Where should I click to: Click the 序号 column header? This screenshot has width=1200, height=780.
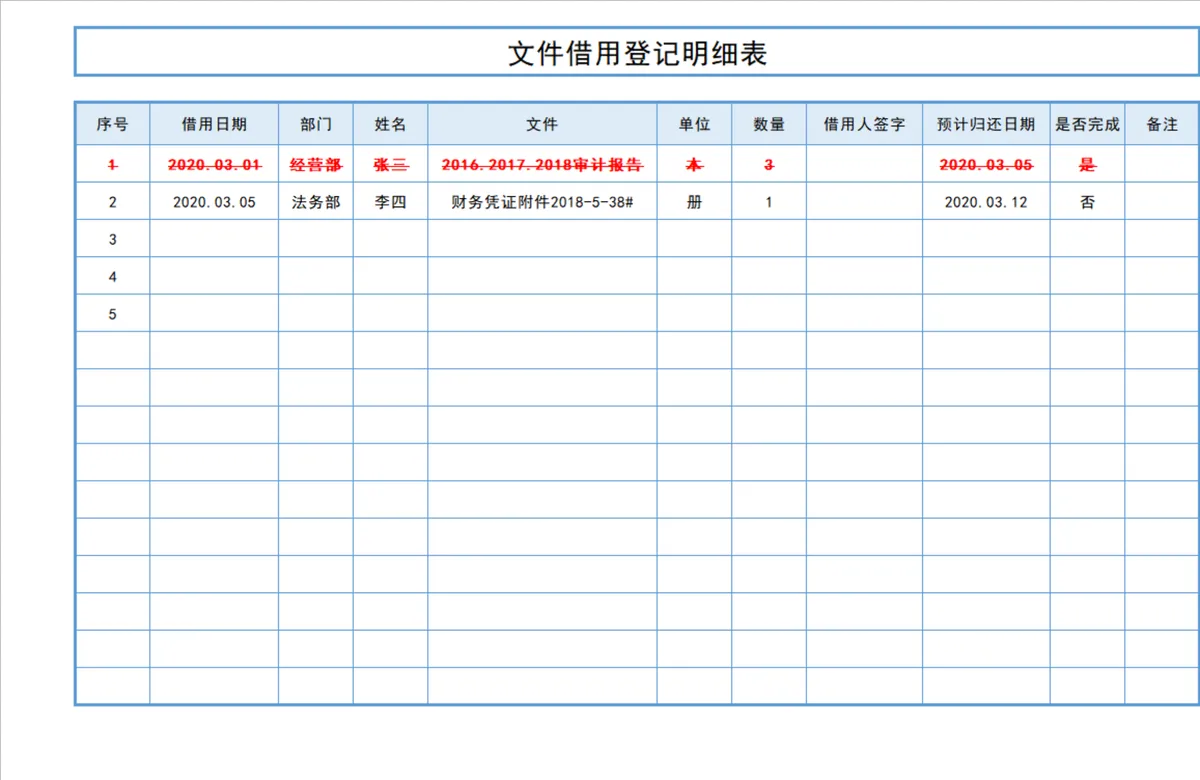click(x=112, y=124)
